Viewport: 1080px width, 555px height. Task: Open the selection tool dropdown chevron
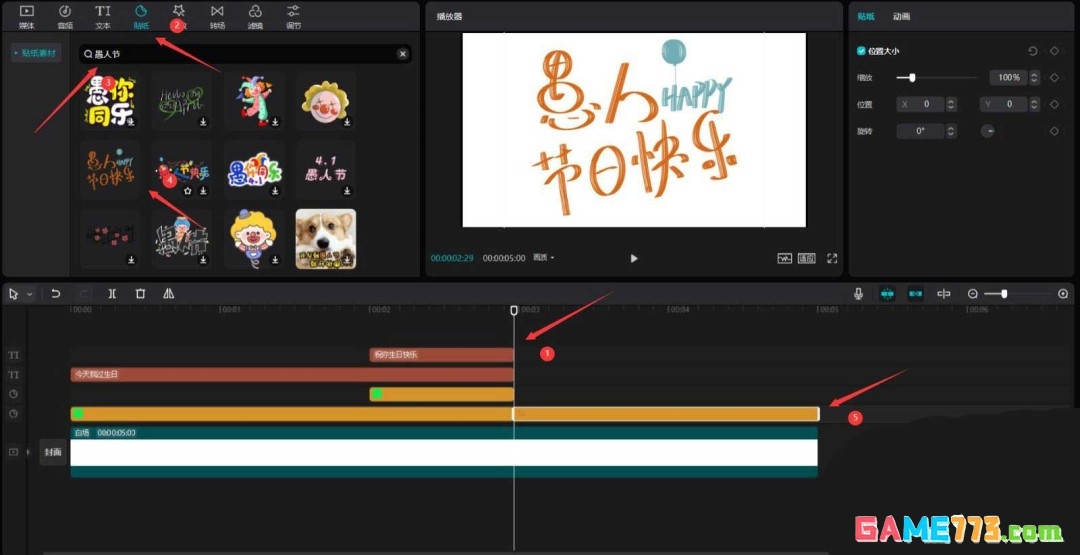29,294
